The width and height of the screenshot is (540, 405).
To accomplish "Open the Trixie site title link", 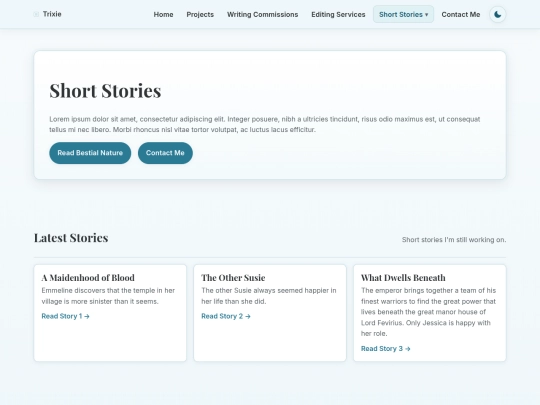I will 52,14.
